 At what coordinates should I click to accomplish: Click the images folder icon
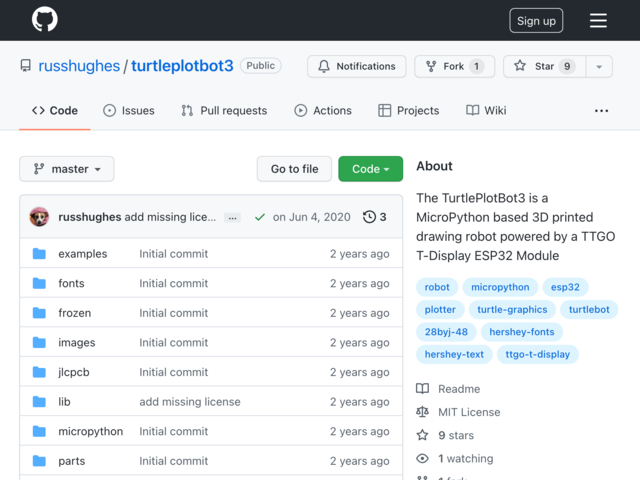[x=39, y=342]
